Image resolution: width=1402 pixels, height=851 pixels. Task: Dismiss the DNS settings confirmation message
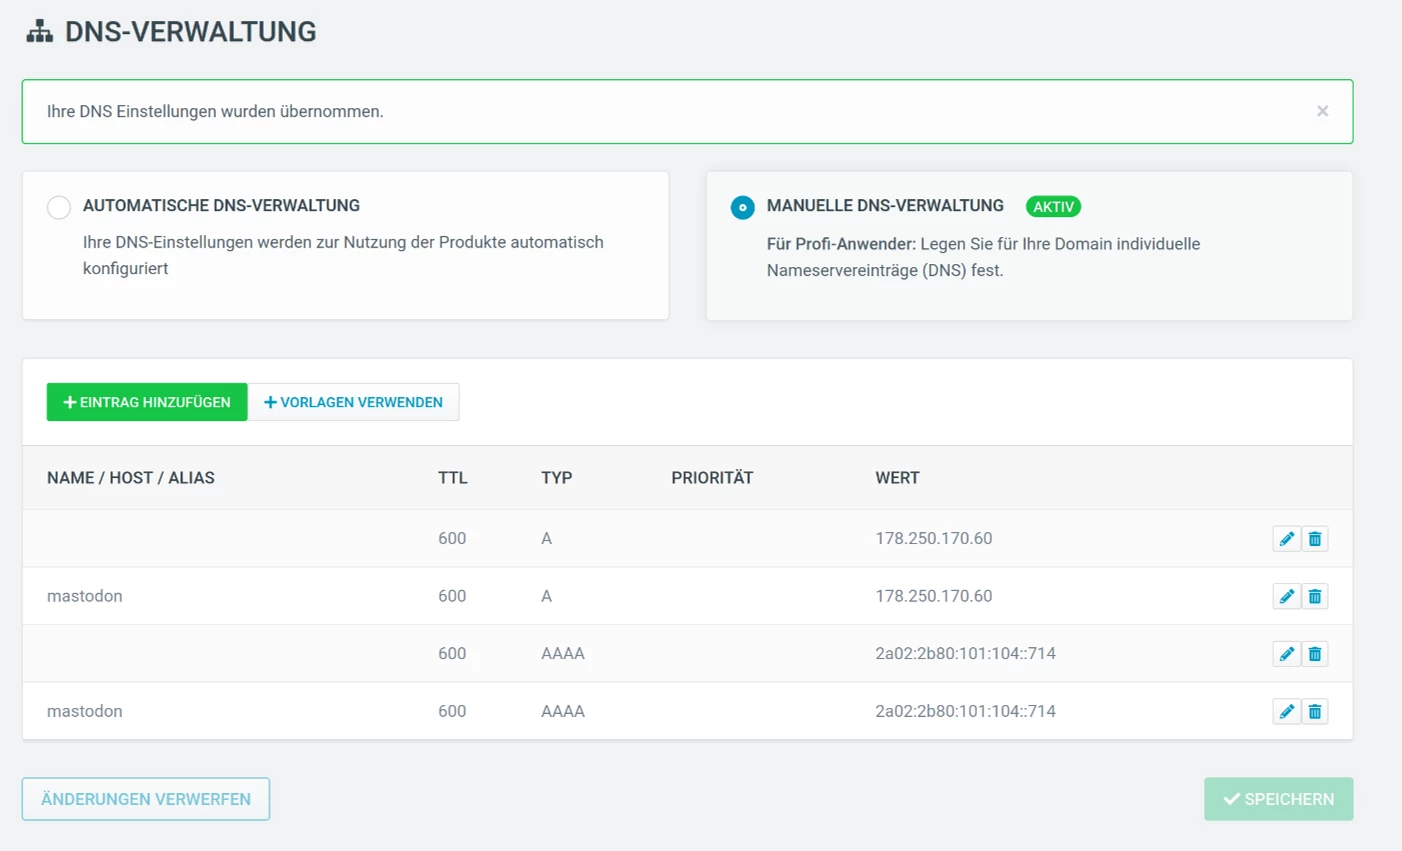[1322, 111]
